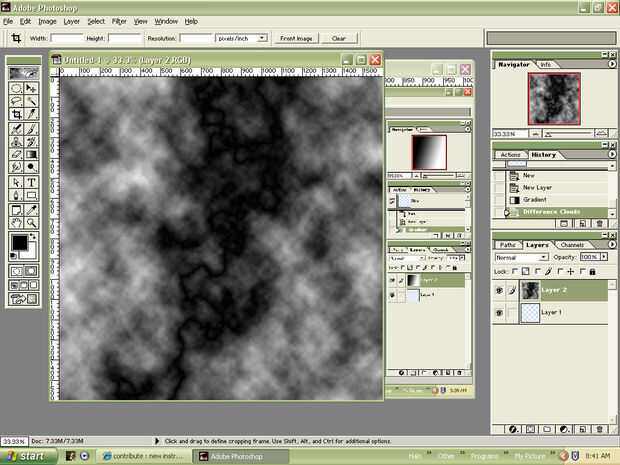620x465 pixels.
Task: Select the Hand tool
Action: tap(17, 223)
